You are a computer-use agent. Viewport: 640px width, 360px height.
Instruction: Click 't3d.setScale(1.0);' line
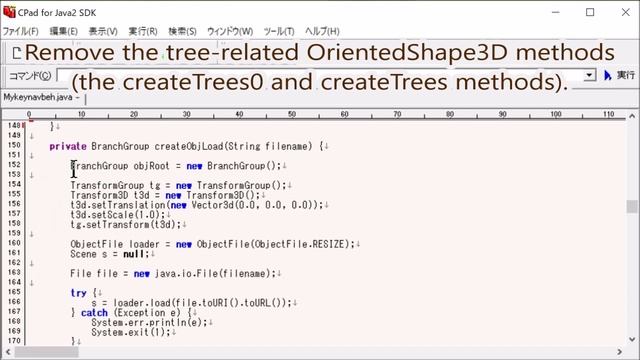tap(118, 215)
